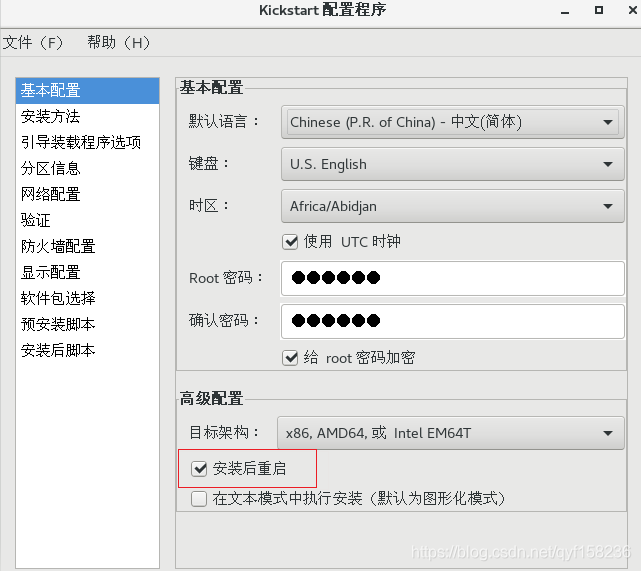Enable 在文本模式中执行安装 checkbox
Screen dimensions: 641x571
click(199, 499)
